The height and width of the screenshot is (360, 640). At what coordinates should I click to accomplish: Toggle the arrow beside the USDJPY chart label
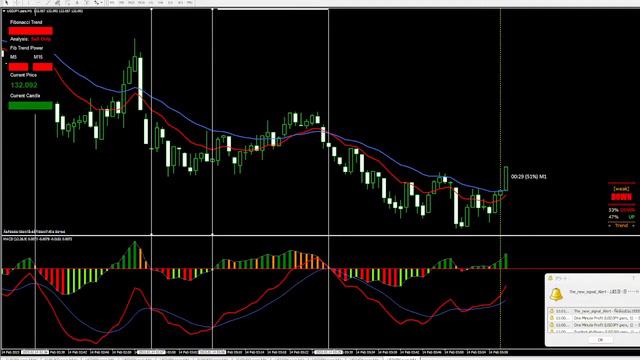4,11
